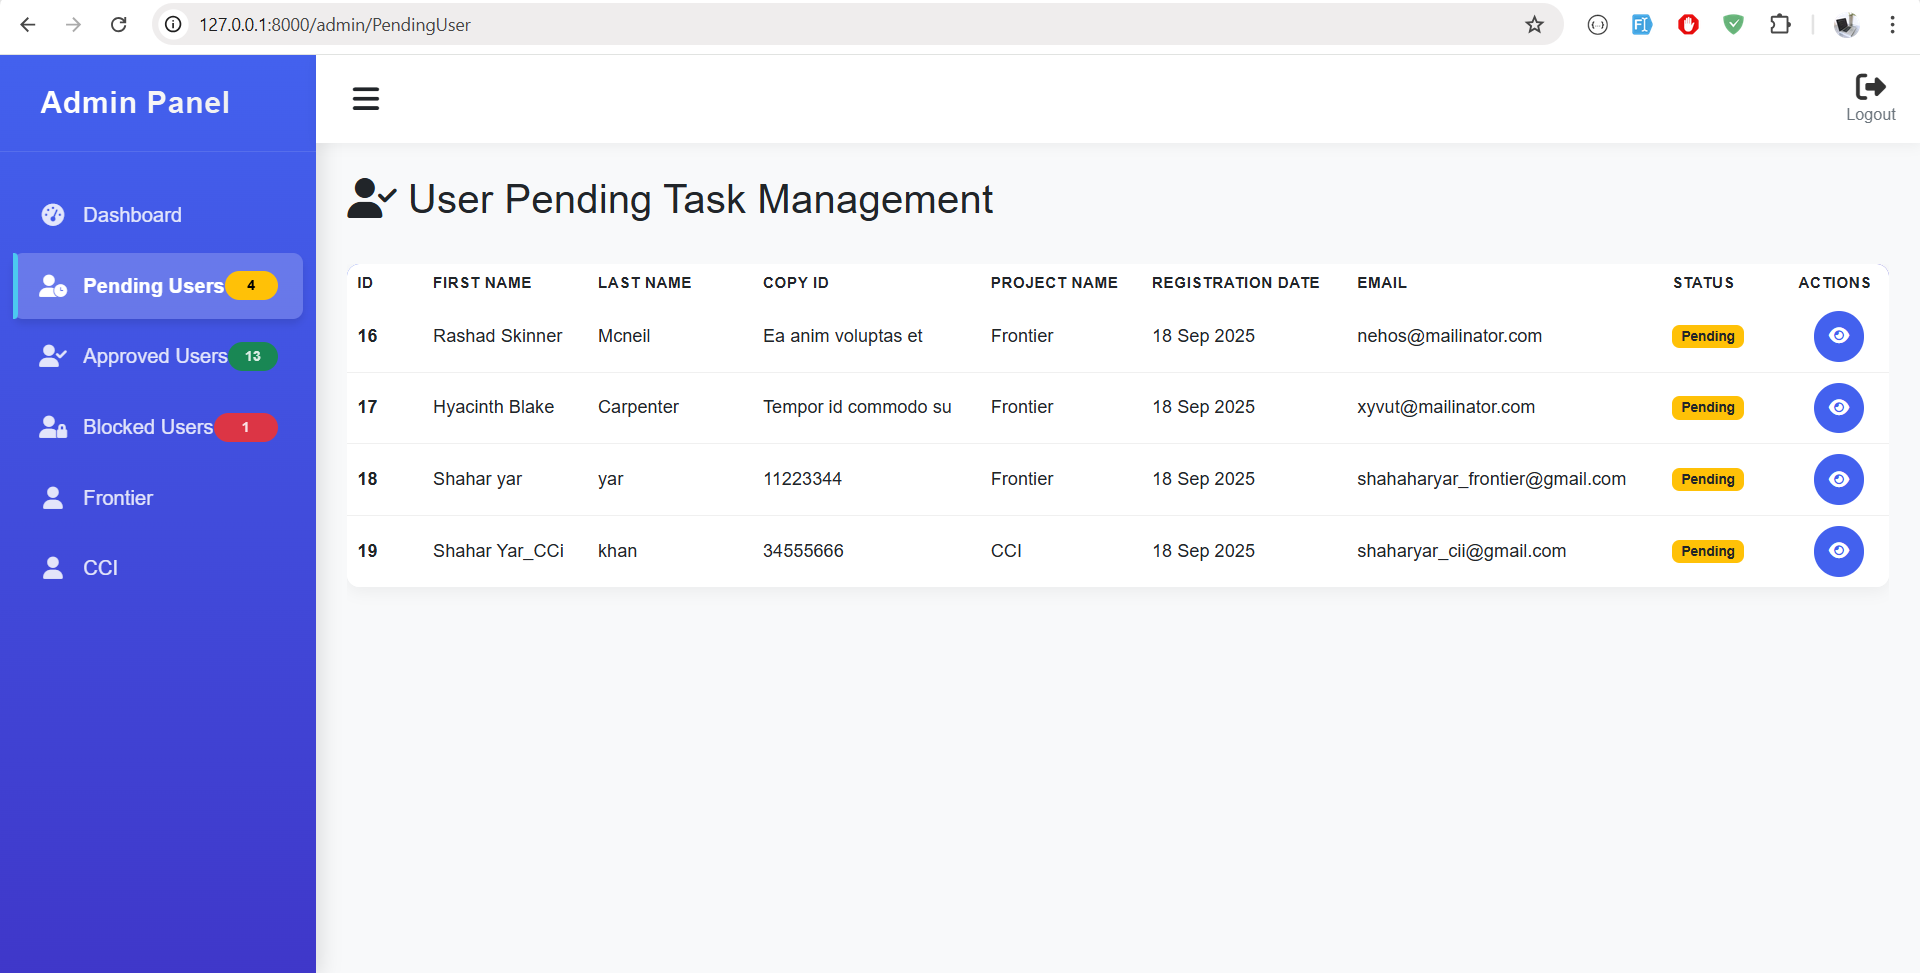Screen dimensions: 1920x973
Task: View user ID 18 using eye button
Action: (x=1838, y=480)
